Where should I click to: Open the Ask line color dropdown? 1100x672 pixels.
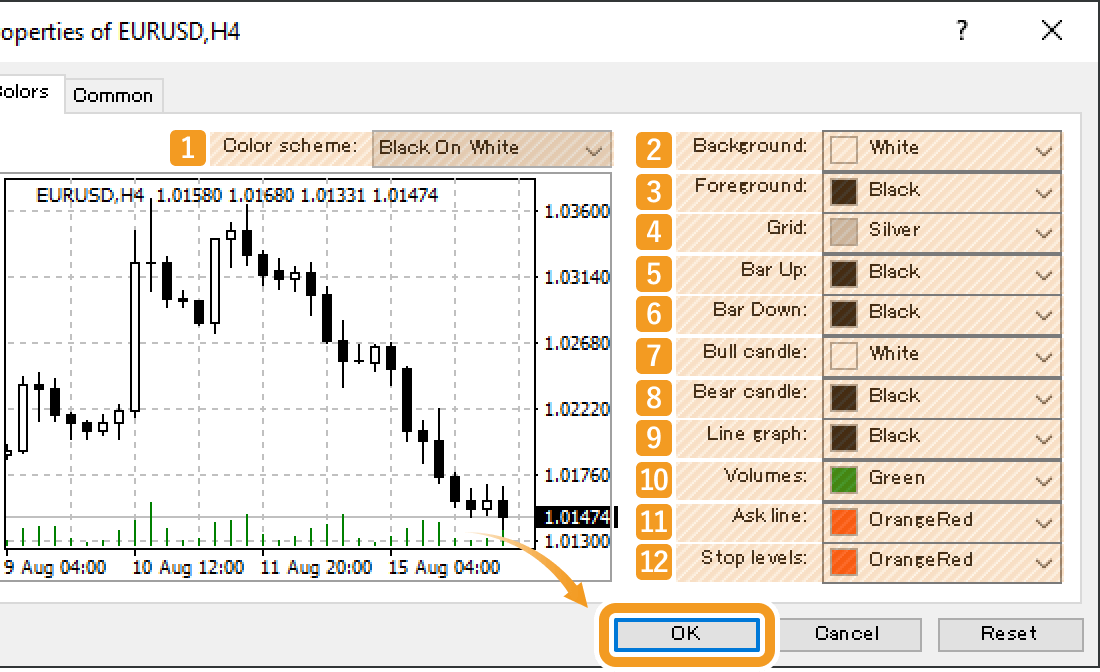pyautogui.click(x=940, y=520)
